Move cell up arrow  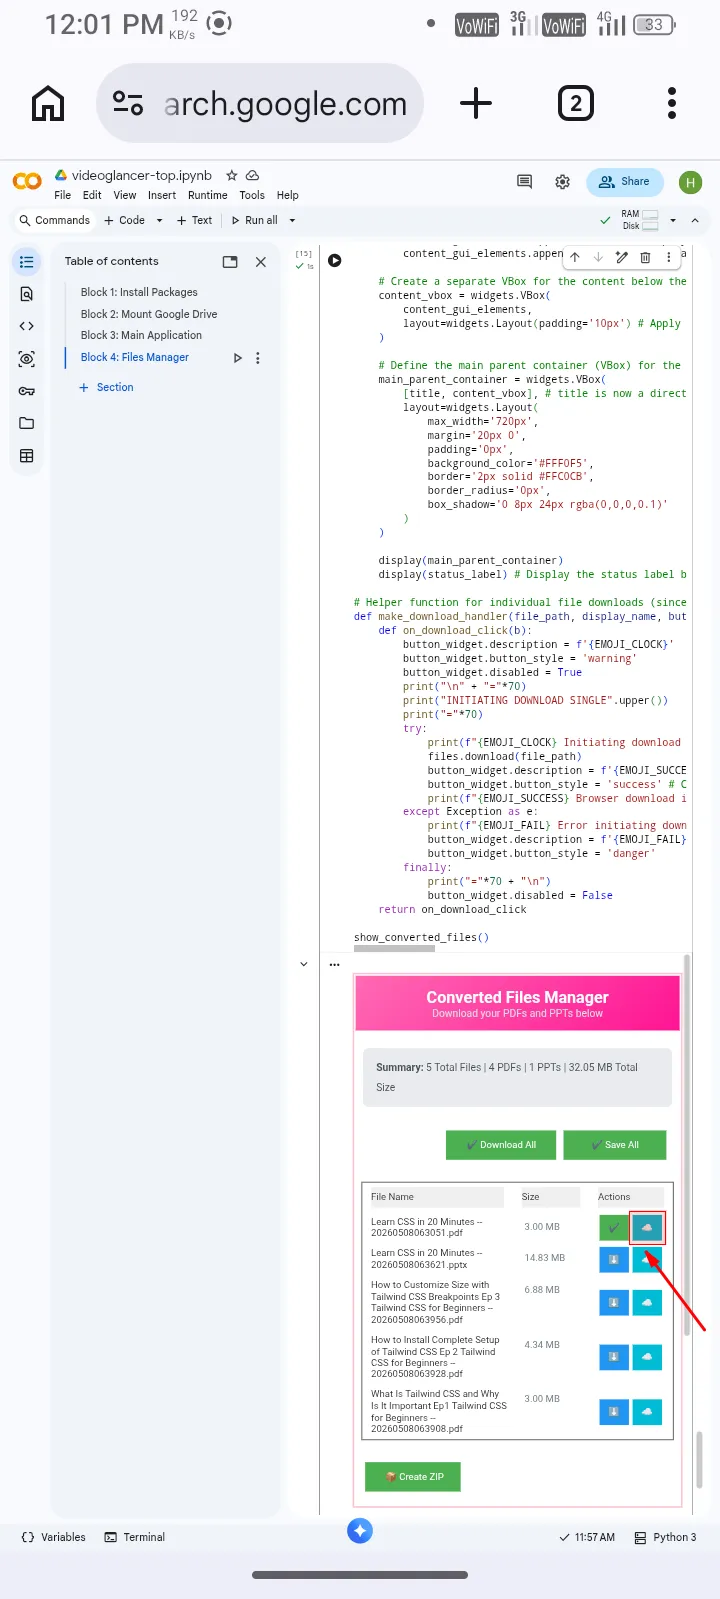[x=575, y=257]
